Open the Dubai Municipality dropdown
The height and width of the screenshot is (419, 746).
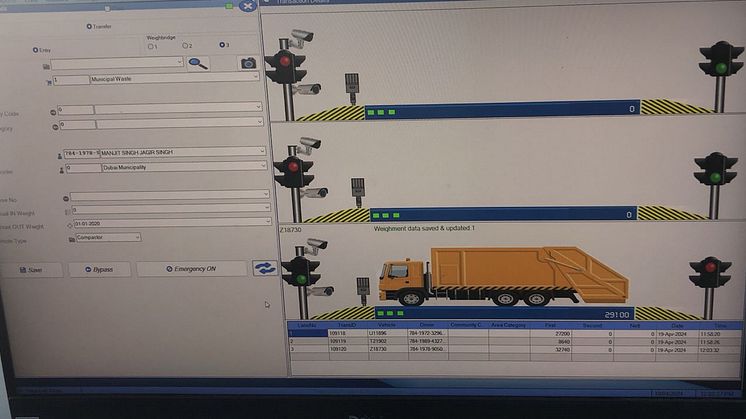tap(263, 167)
